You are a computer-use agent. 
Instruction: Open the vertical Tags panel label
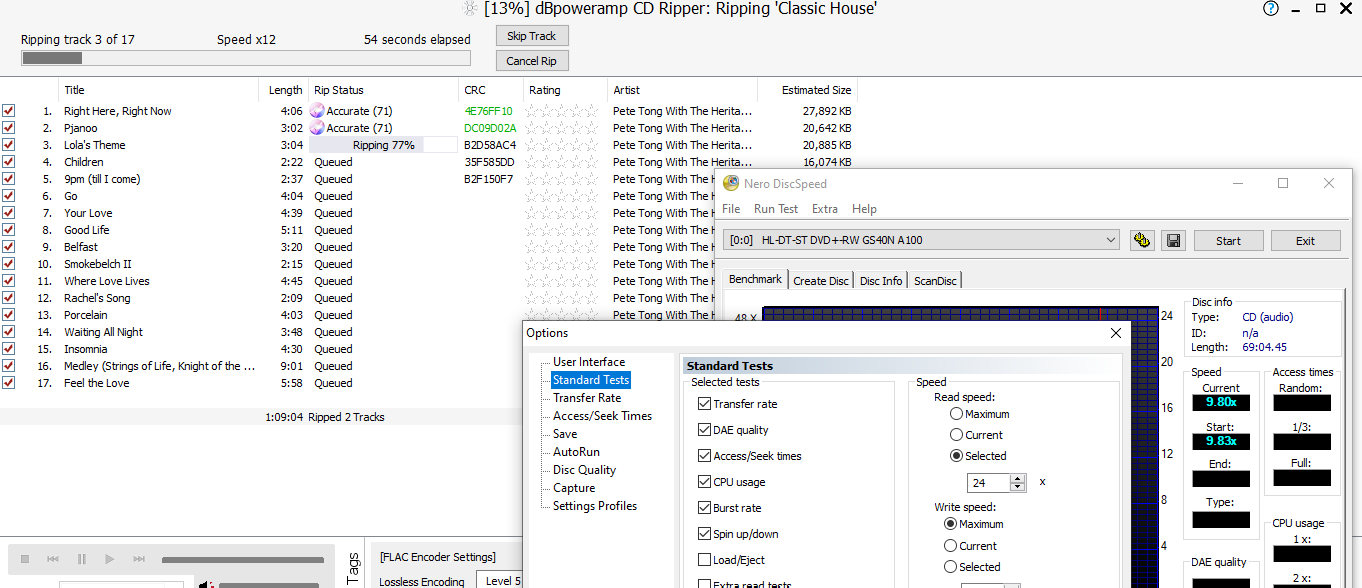pyautogui.click(x=353, y=568)
